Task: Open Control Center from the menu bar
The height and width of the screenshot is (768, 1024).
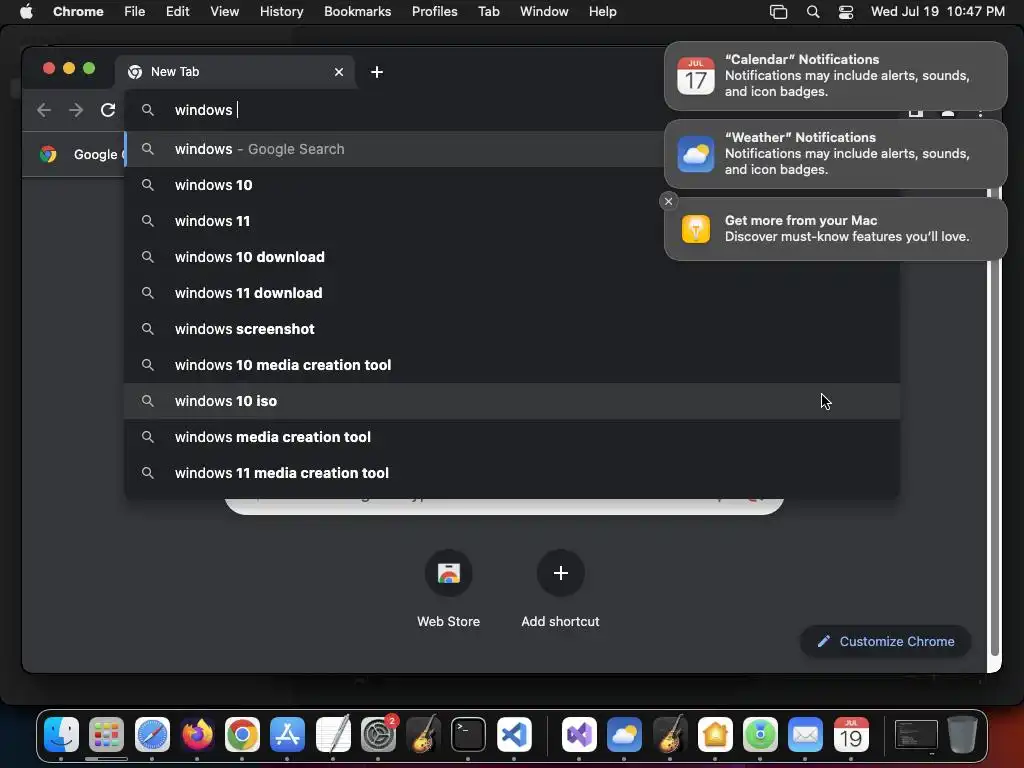Action: point(846,12)
